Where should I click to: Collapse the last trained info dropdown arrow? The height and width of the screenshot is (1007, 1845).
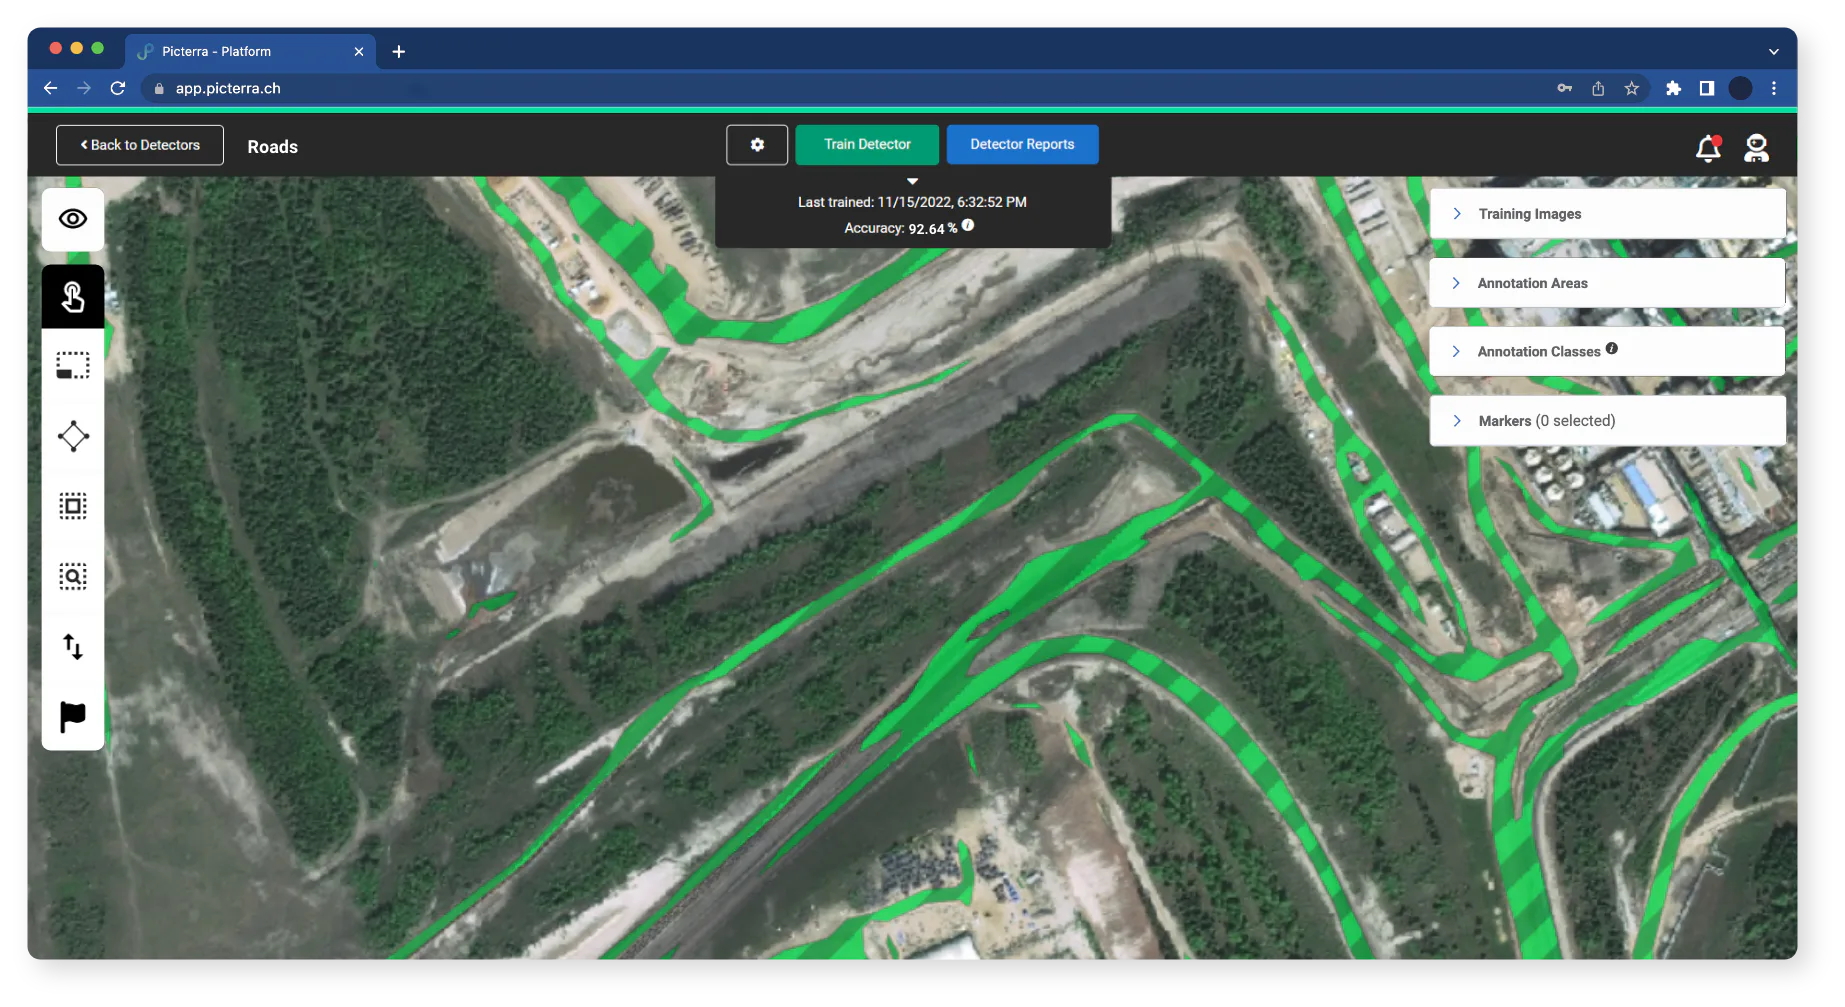pyautogui.click(x=912, y=181)
